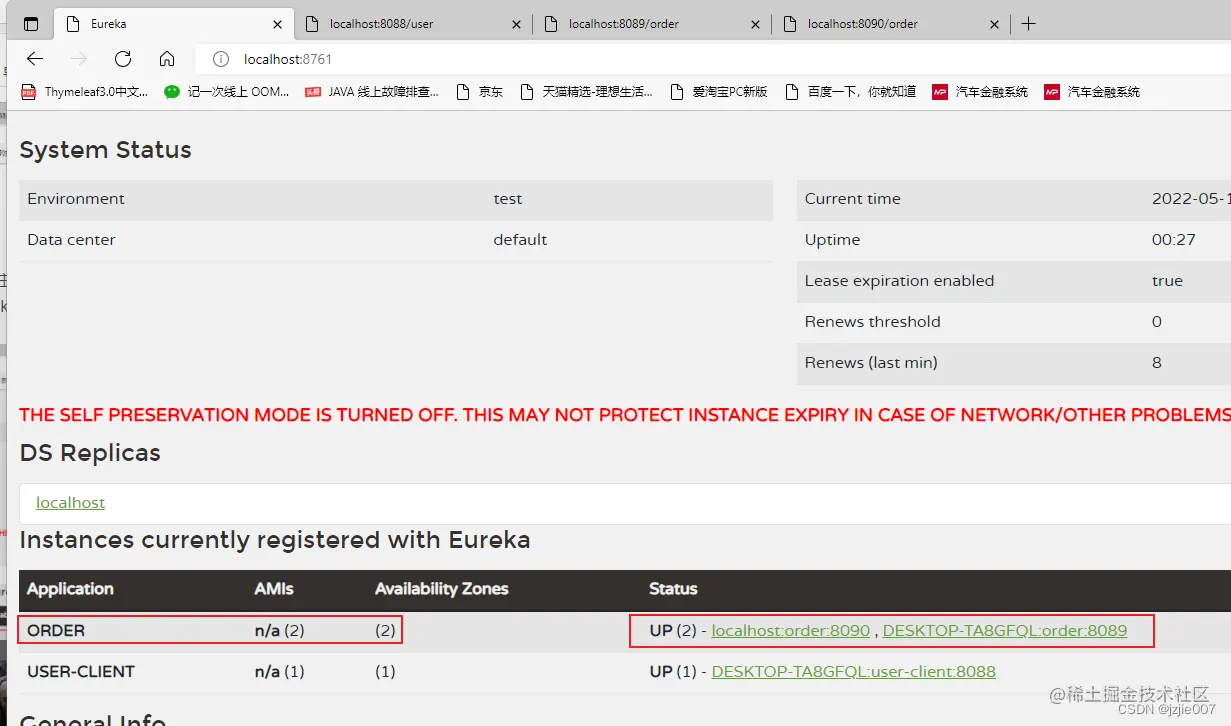Click the Thymeleaf bookmark PDF icon
The image size is (1231, 726).
[x=29, y=92]
